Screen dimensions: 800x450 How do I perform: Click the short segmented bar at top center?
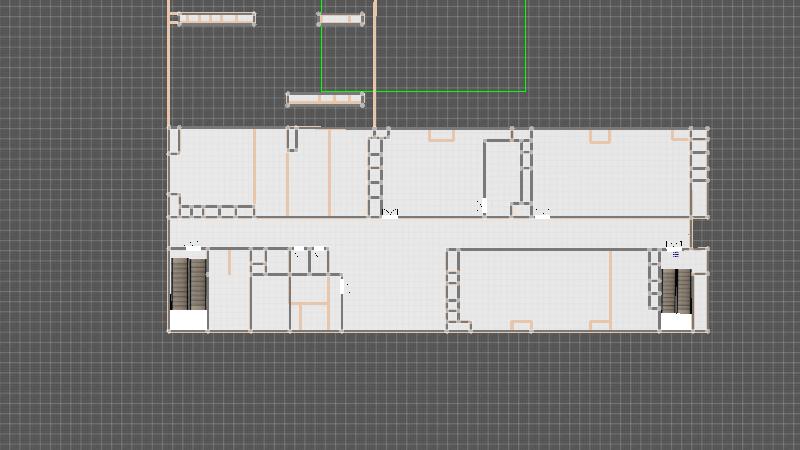[341, 19]
